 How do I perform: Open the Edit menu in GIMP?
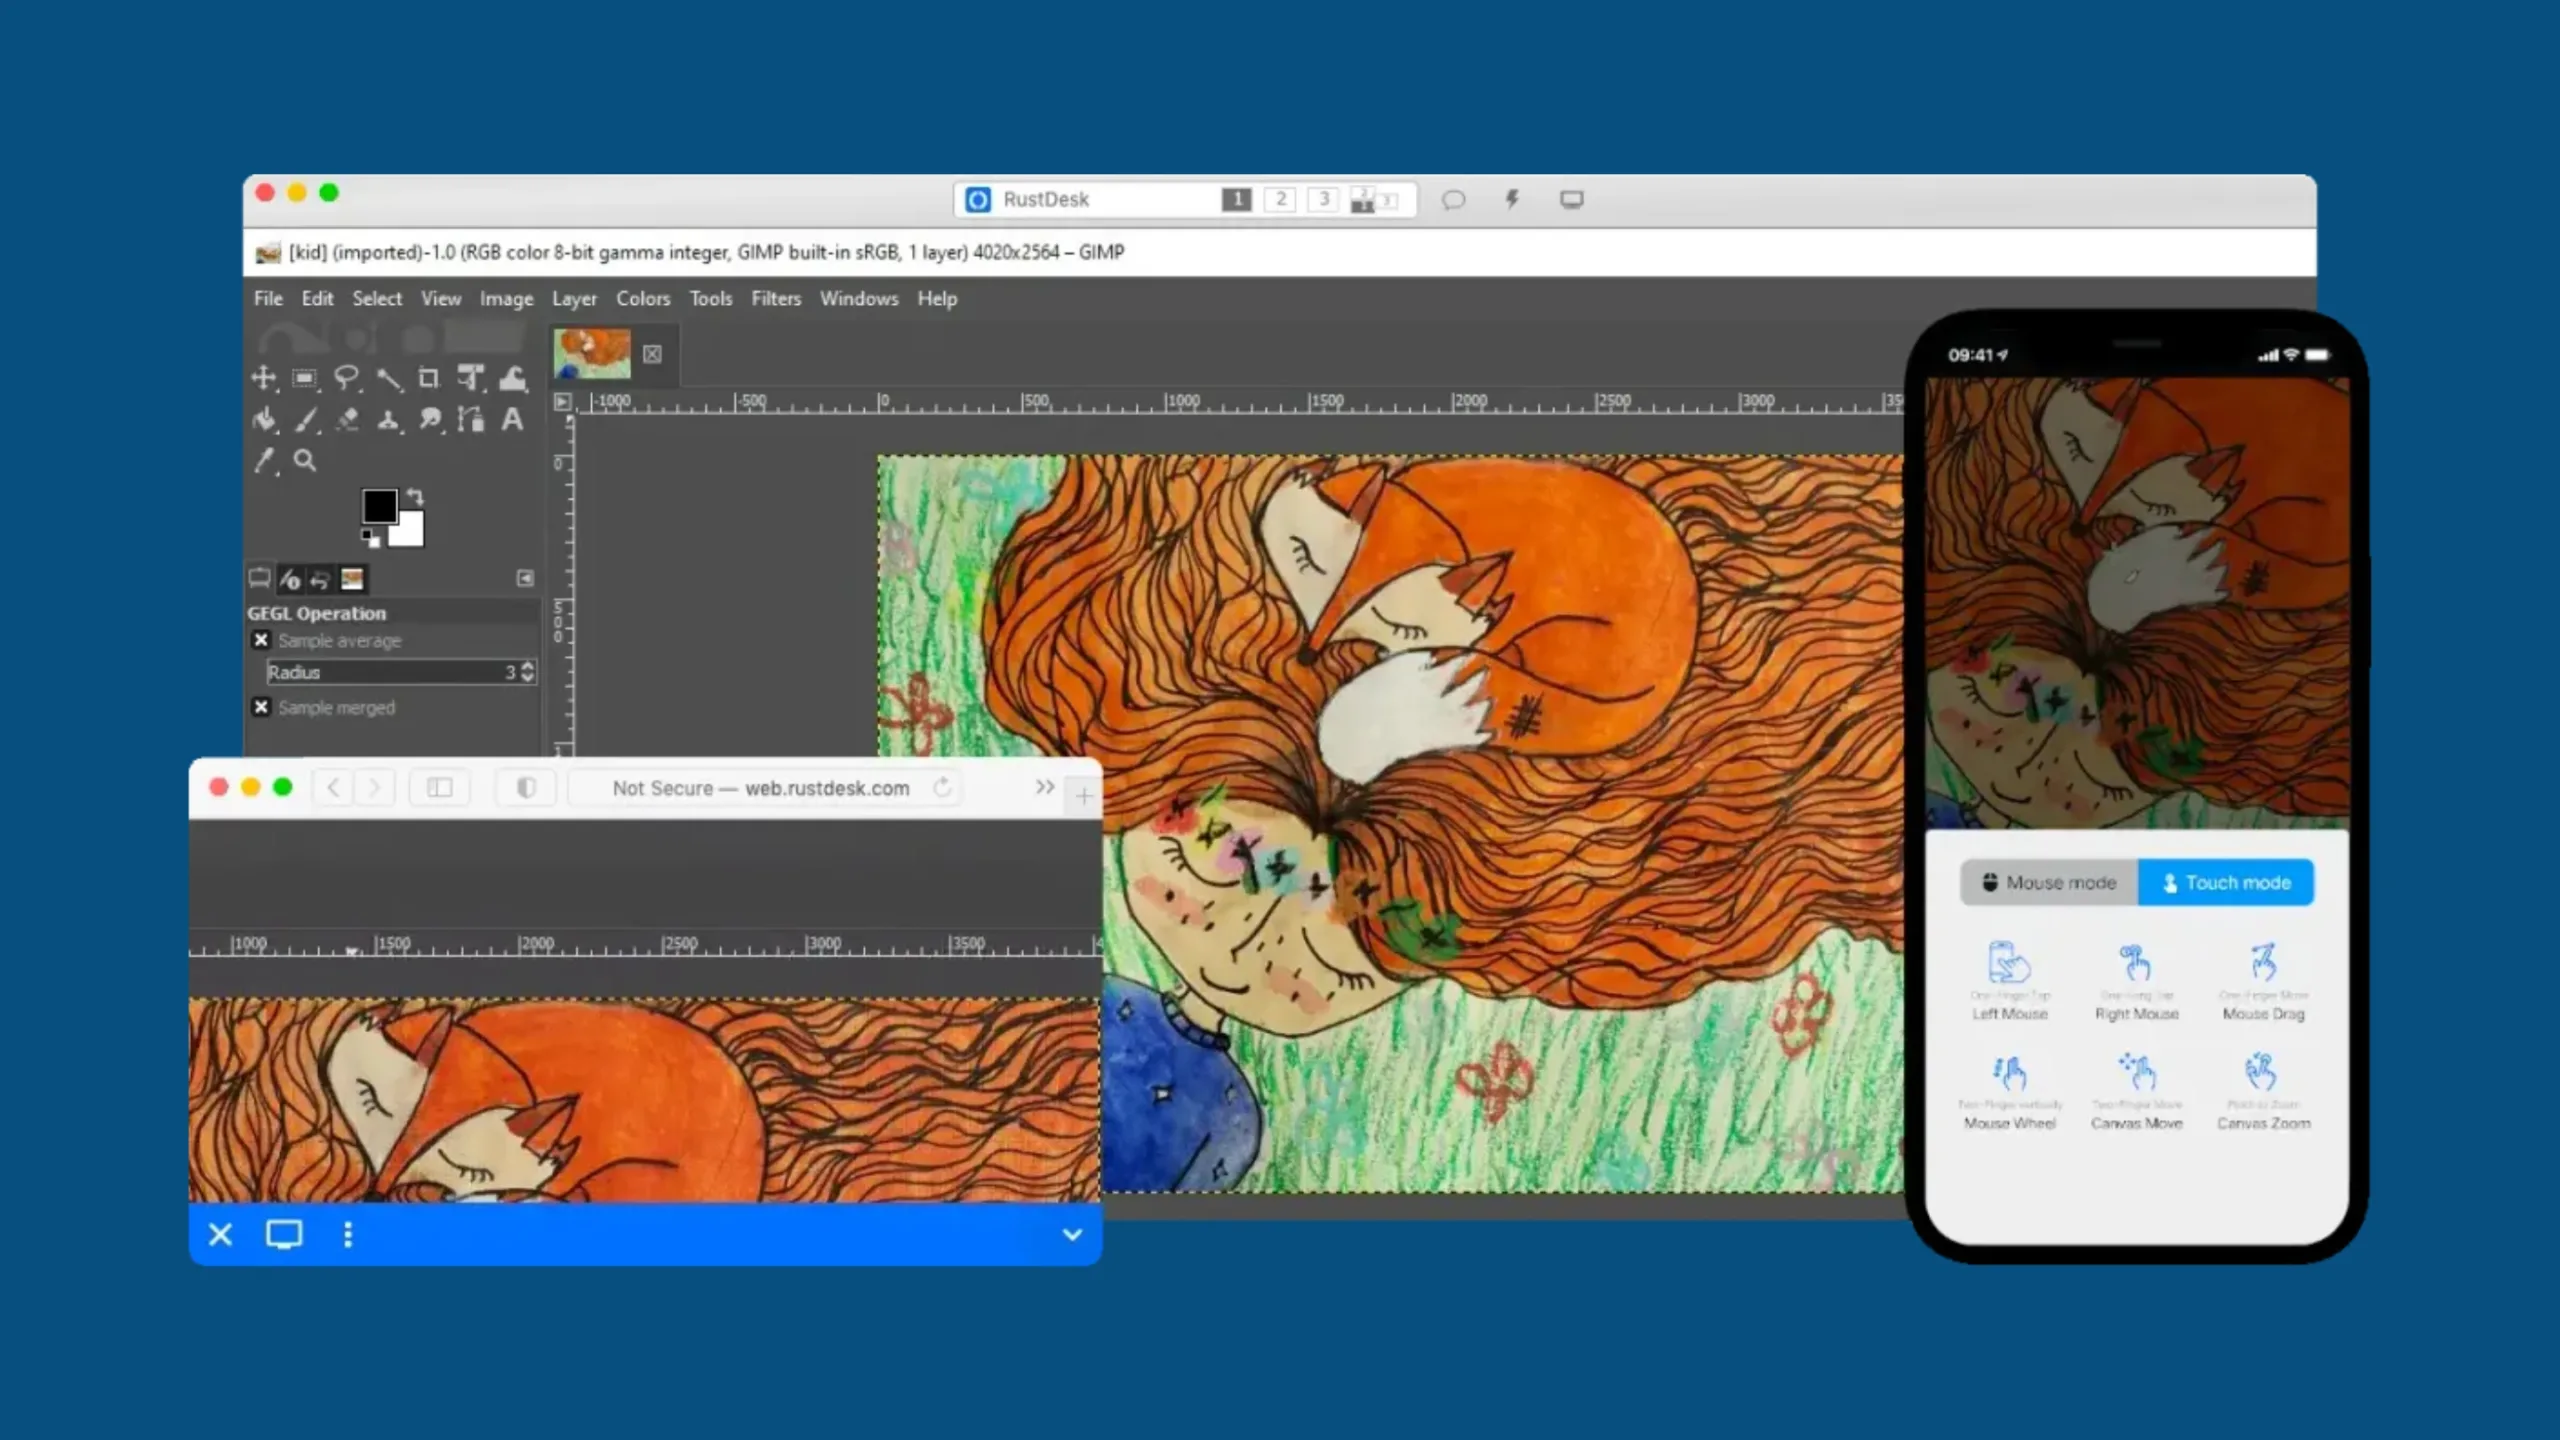pos(317,298)
